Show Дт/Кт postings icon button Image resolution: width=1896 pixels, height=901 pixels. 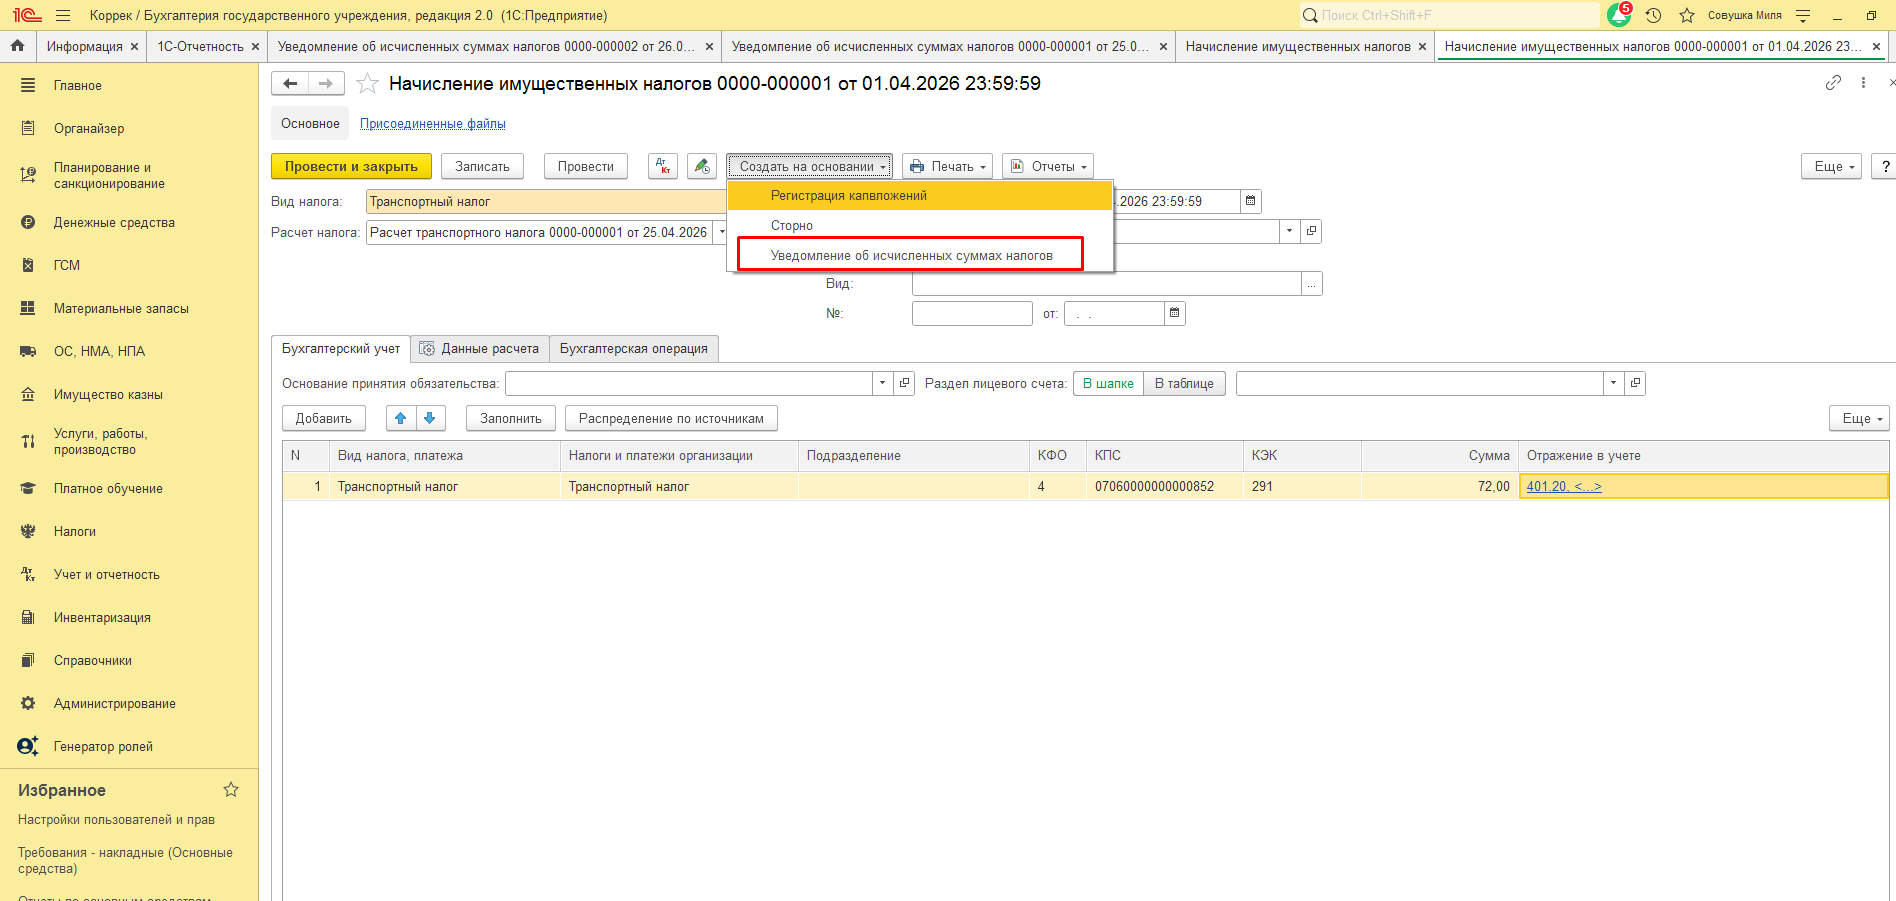pyautogui.click(x=663, y=166)
